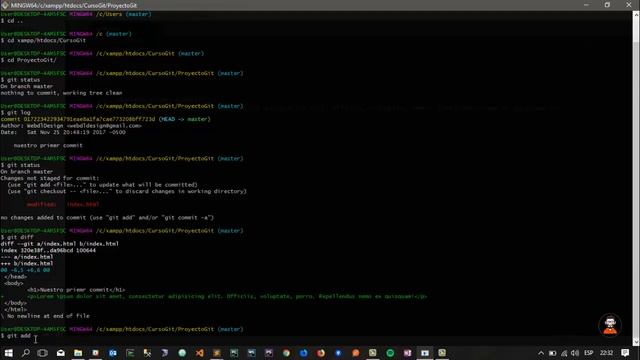Click the cartoon avatar overlay
This screenshot has height=360, width=640.
(610, 325)
